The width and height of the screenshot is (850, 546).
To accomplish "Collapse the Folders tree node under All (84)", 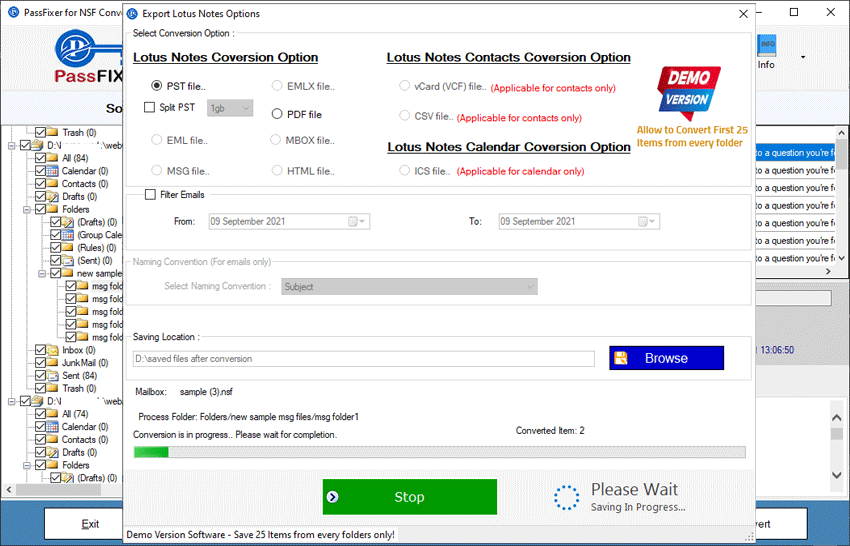I will pos(27,209).
